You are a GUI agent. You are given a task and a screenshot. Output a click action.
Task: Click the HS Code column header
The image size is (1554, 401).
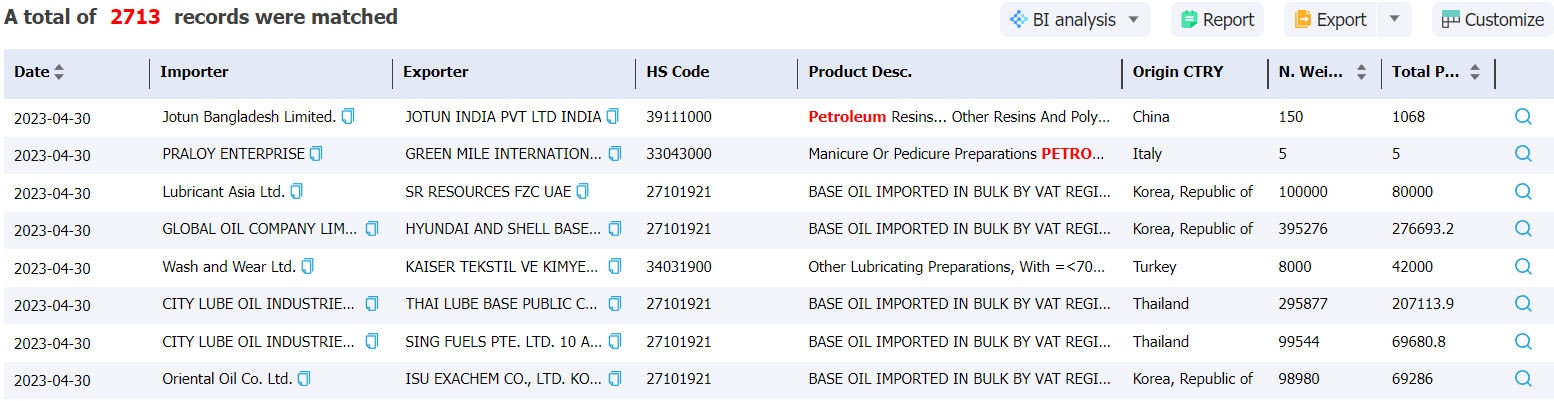pos(678,72)
